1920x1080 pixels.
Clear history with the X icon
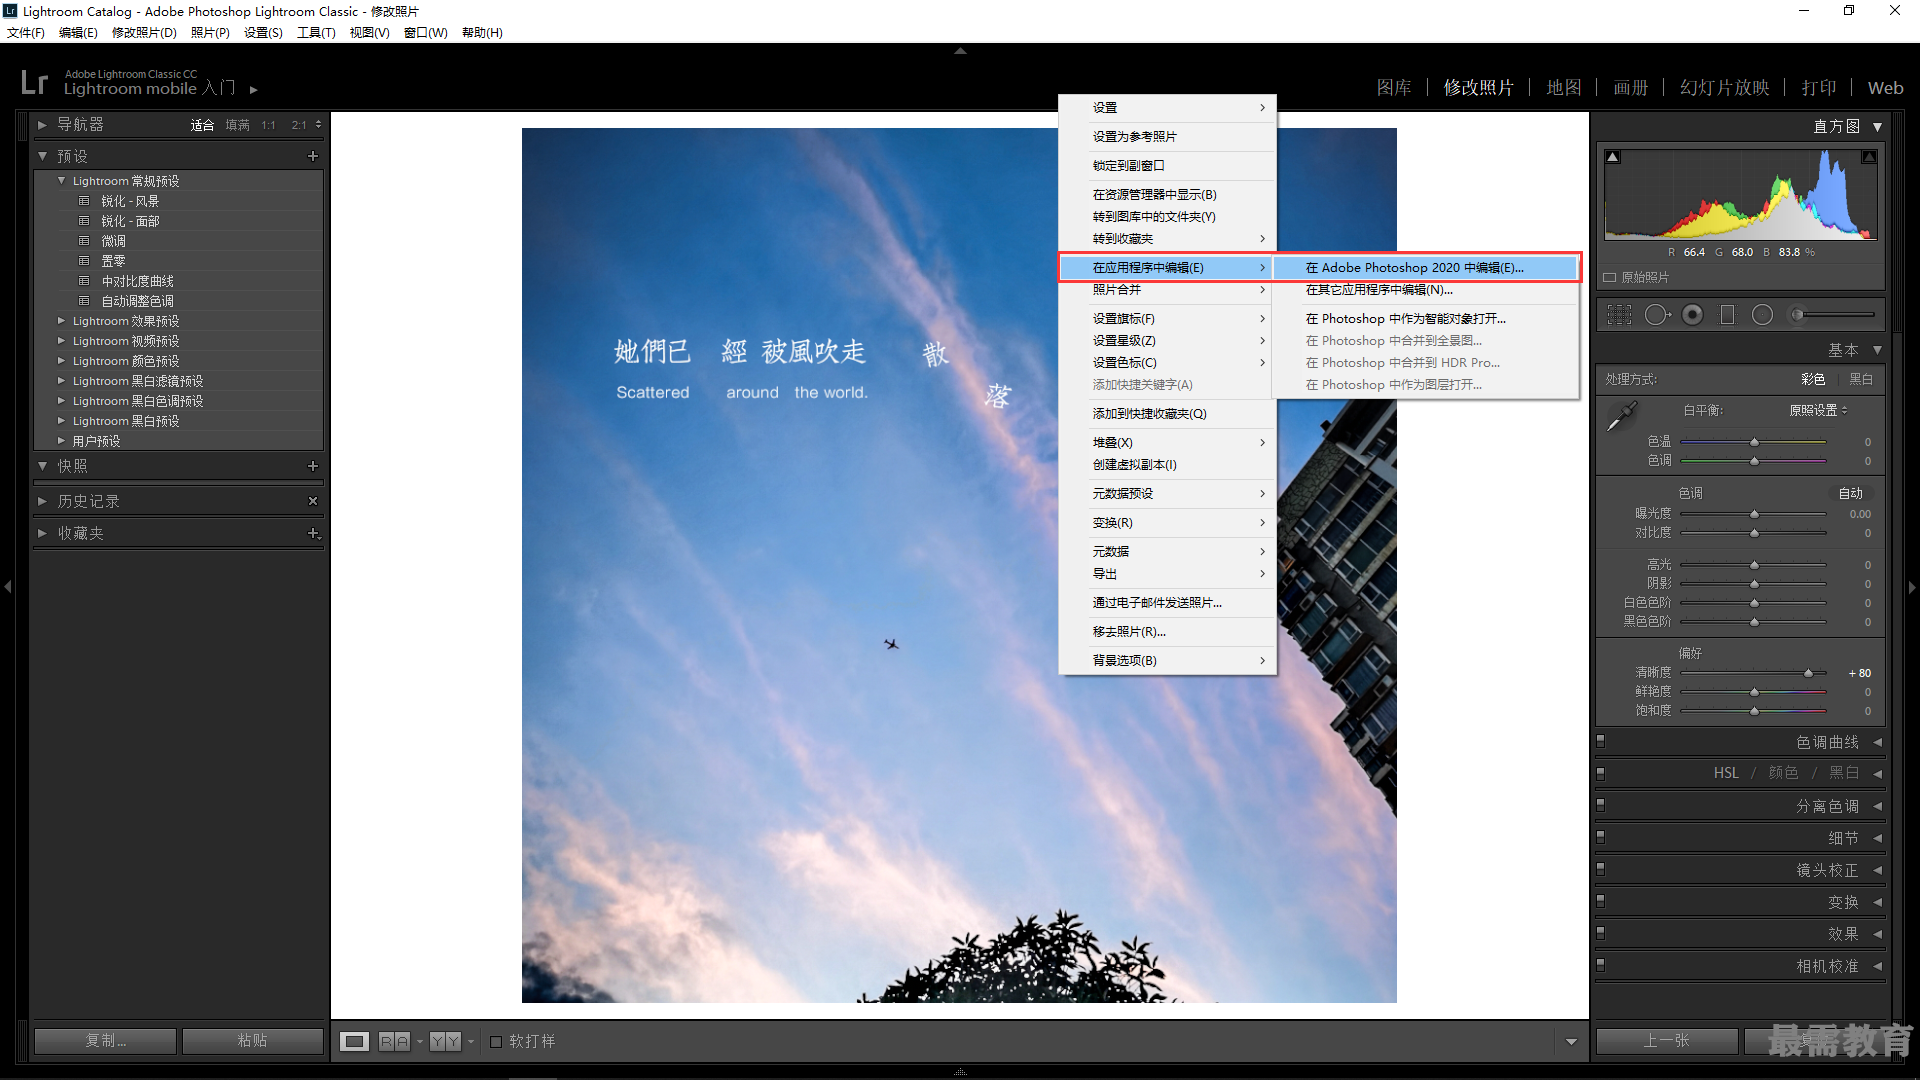coord(313,501)
